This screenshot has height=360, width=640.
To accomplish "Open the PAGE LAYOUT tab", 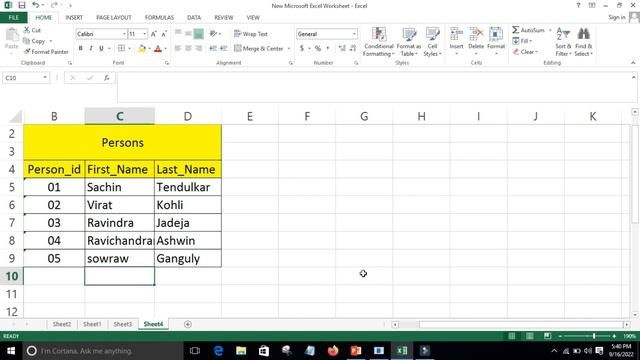I will (113, 18).
